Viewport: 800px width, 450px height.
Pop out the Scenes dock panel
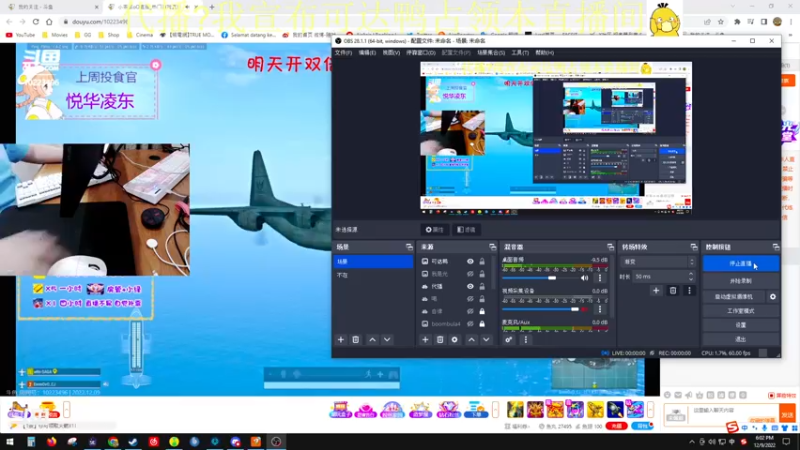click(409, 247)
